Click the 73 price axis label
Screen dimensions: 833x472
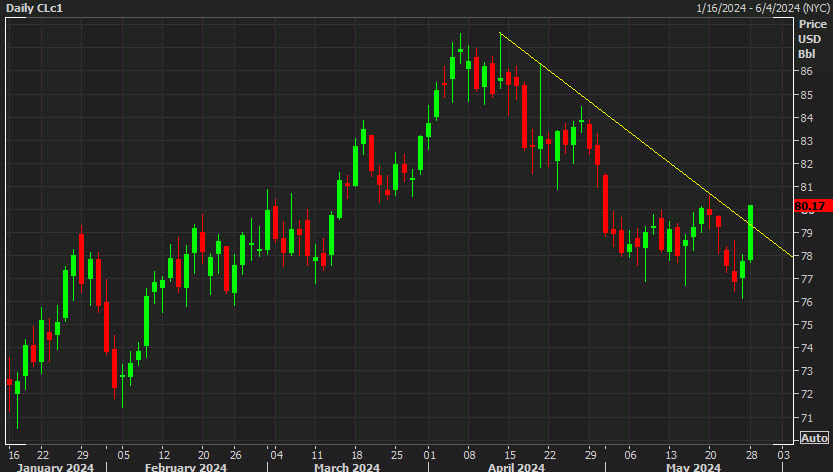coord(806,371)
